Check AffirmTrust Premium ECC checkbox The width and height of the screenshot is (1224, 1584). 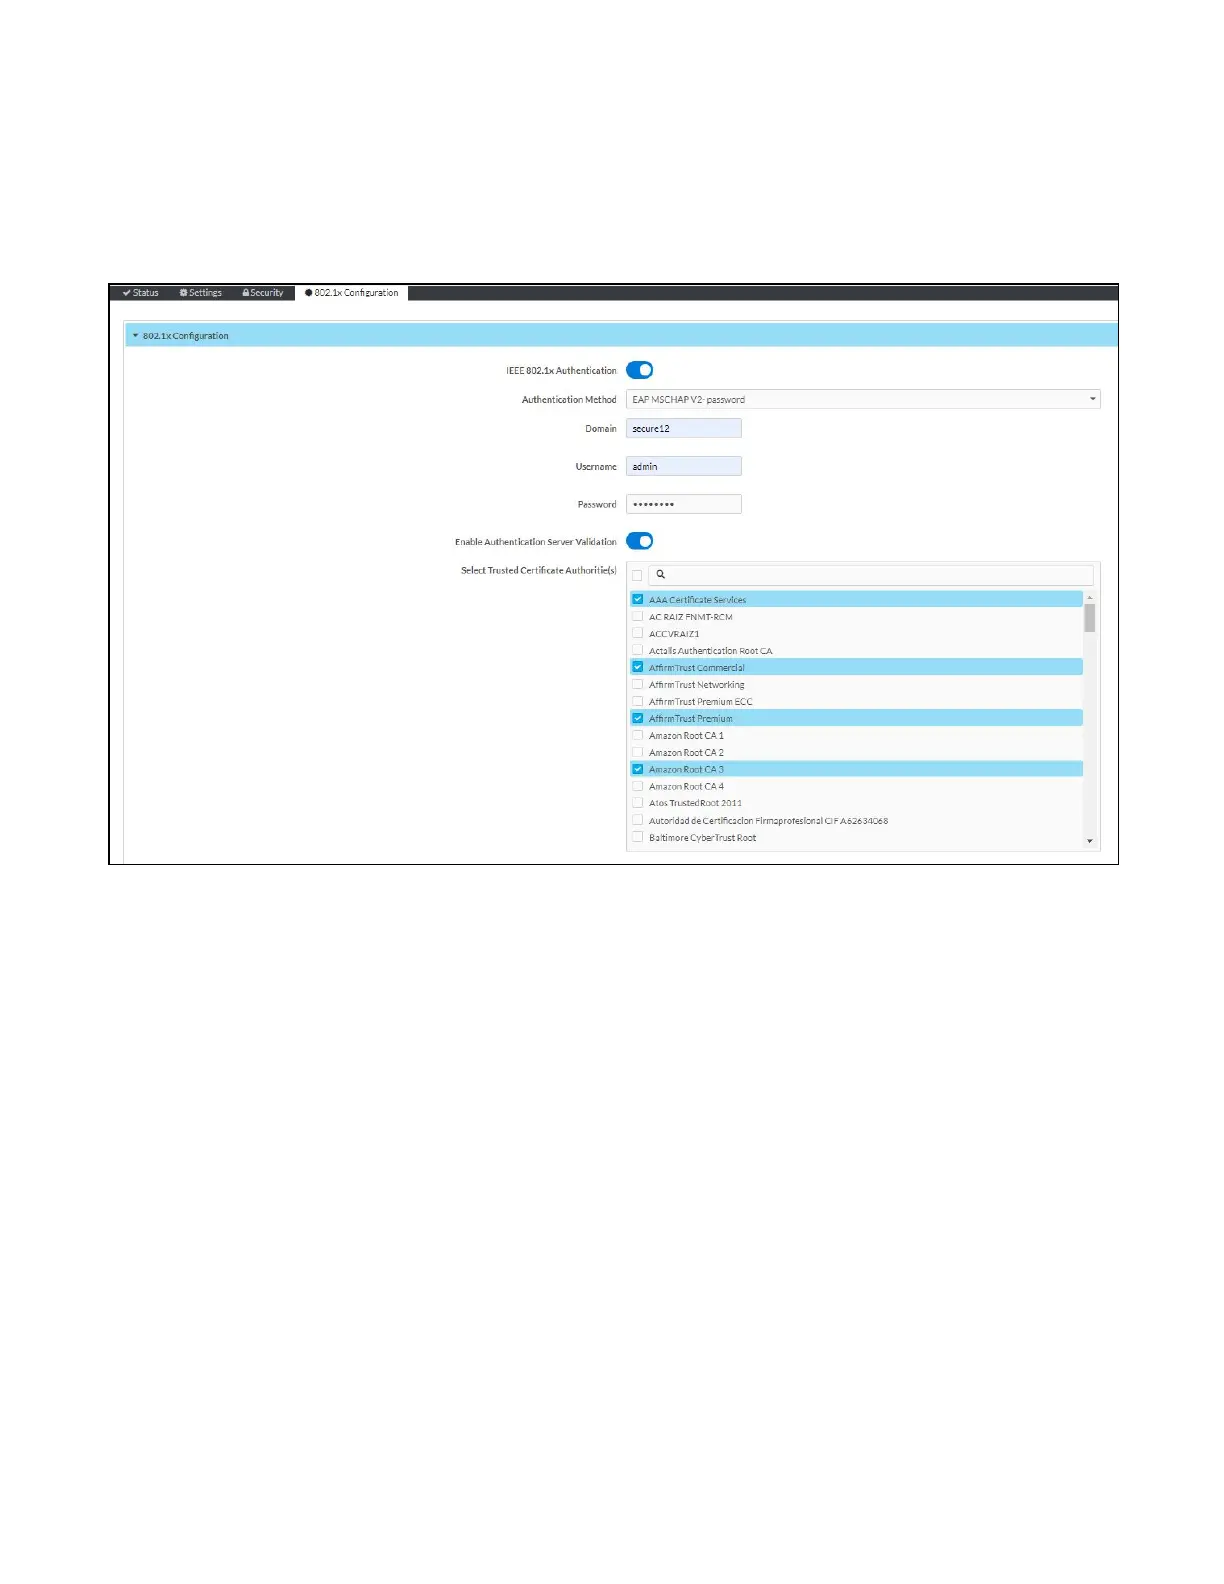point(637,701)
